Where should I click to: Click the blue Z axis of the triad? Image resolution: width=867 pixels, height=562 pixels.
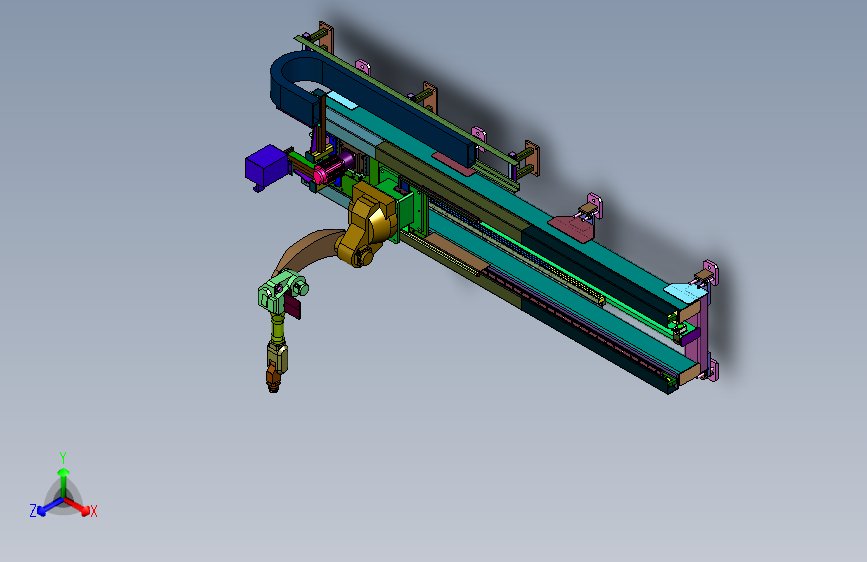click(x=50, y=507)
